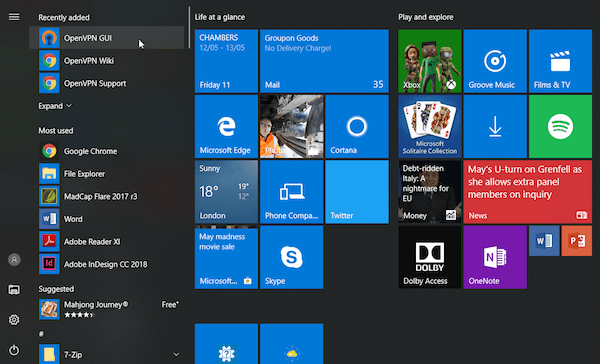Open the OneNote tile
This screenshot has height=364, width=600.
pos(495,257)
